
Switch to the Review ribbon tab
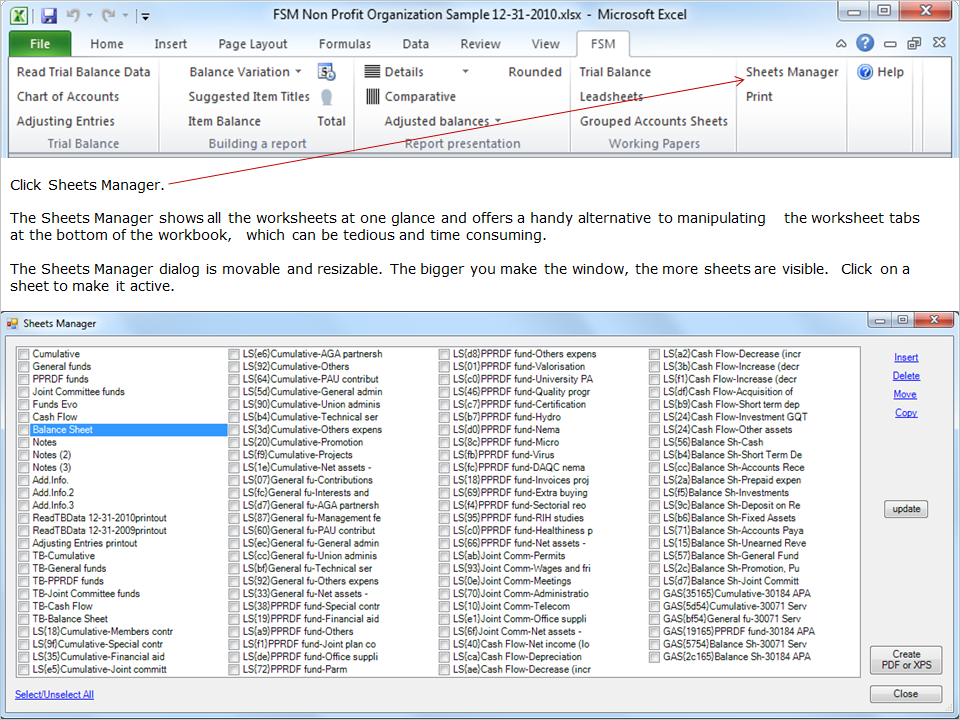480,44
